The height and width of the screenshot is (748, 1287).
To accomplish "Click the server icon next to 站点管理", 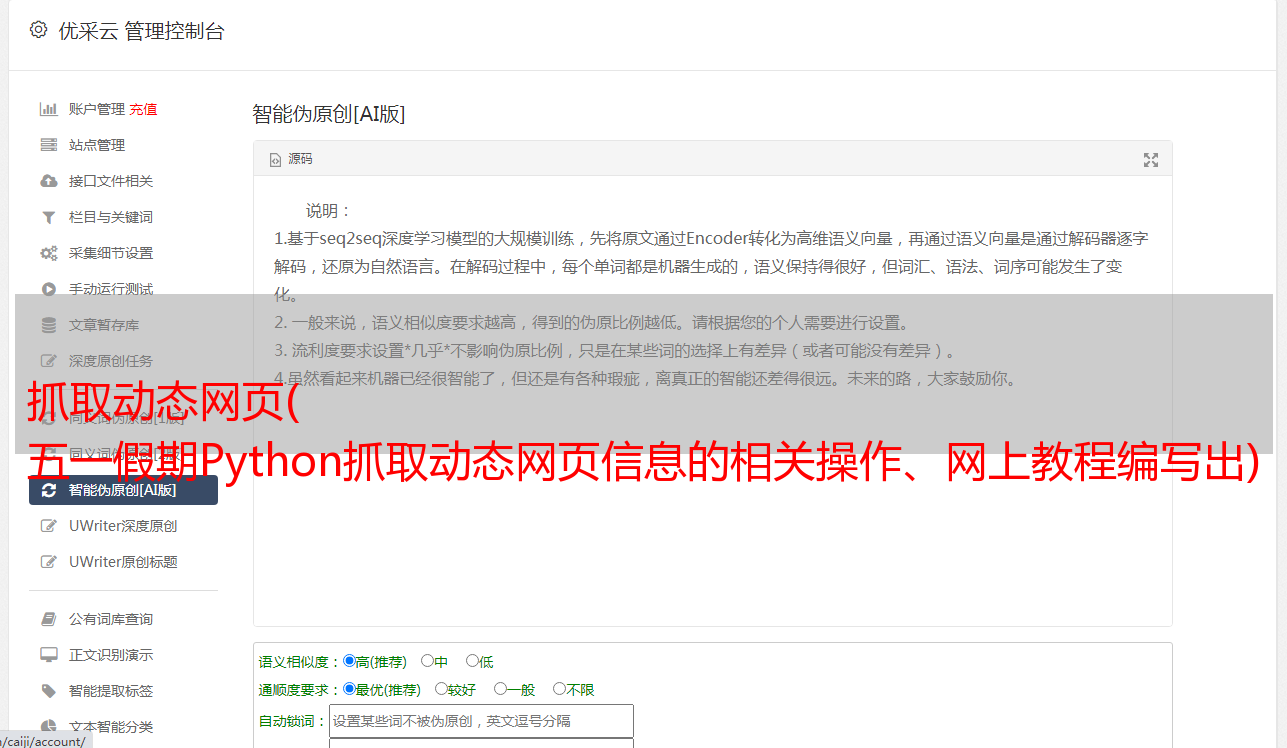I will point(48,145).
